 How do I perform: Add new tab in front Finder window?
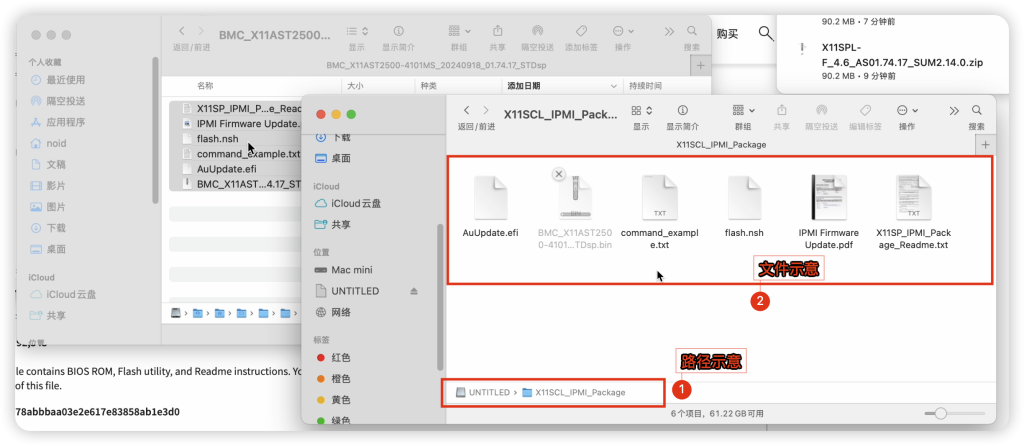pos(985,144)
